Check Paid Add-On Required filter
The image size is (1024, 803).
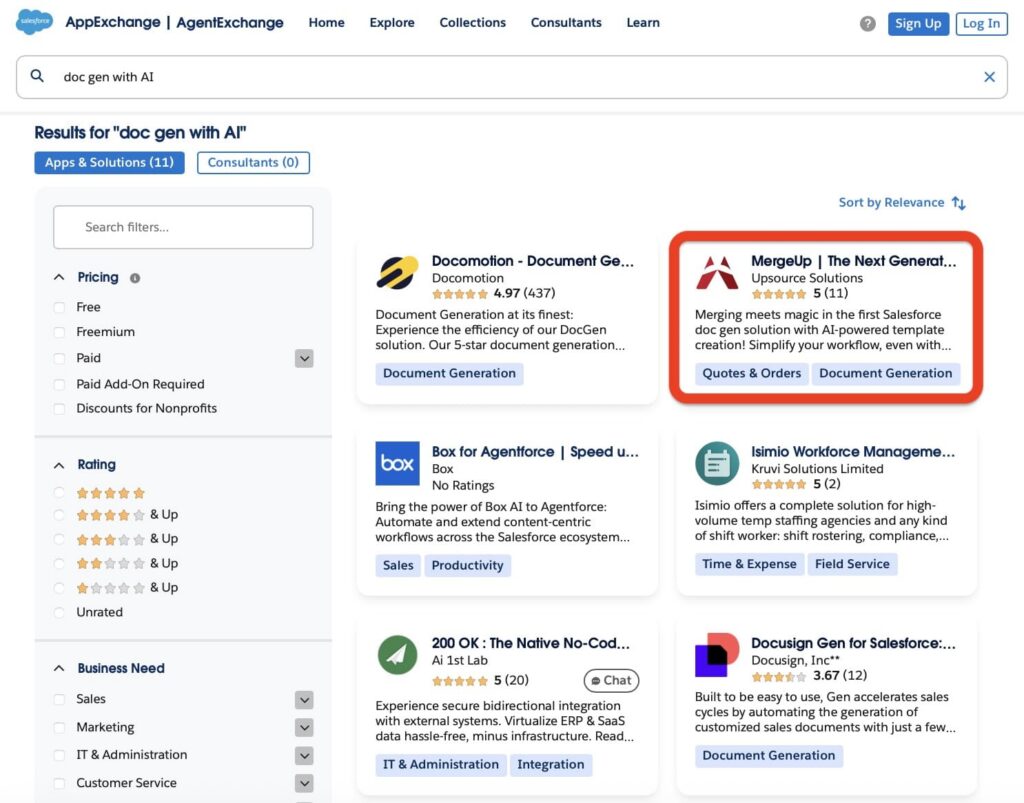(x=59, y=385)
